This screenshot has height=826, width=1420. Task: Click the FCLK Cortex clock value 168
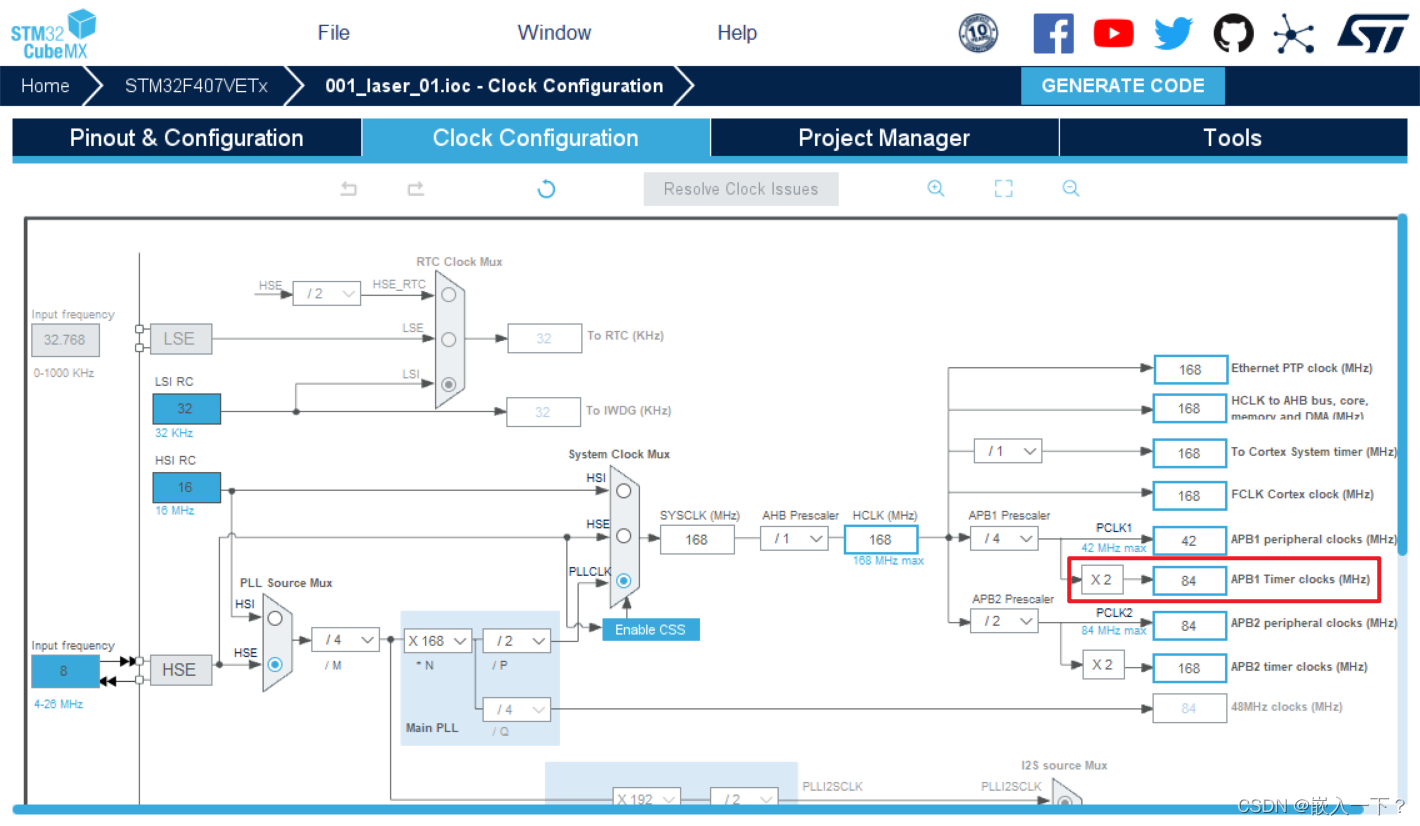click(1189, 496)
